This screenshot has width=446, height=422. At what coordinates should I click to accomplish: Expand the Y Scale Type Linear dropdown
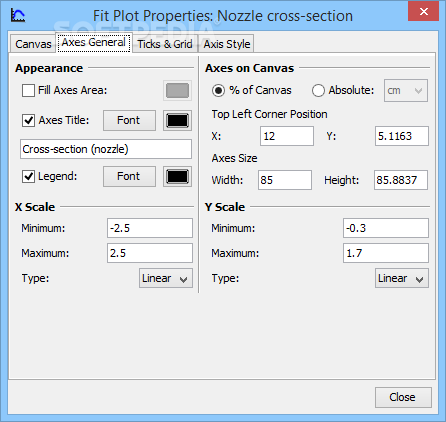pos(402,278)
